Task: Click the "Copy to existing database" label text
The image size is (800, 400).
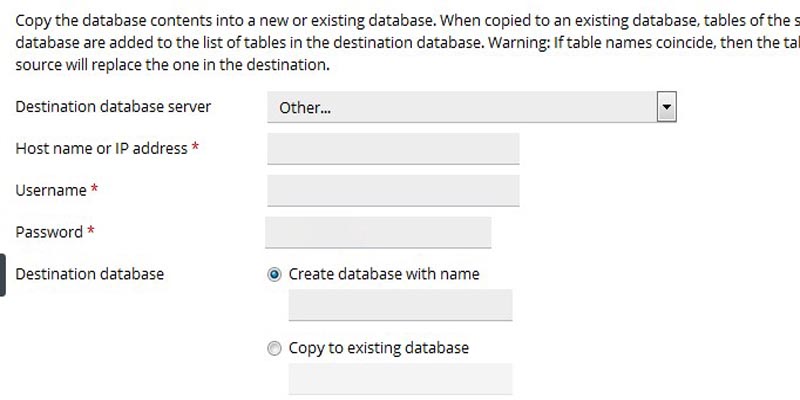Action: click(x=378, y=348)
